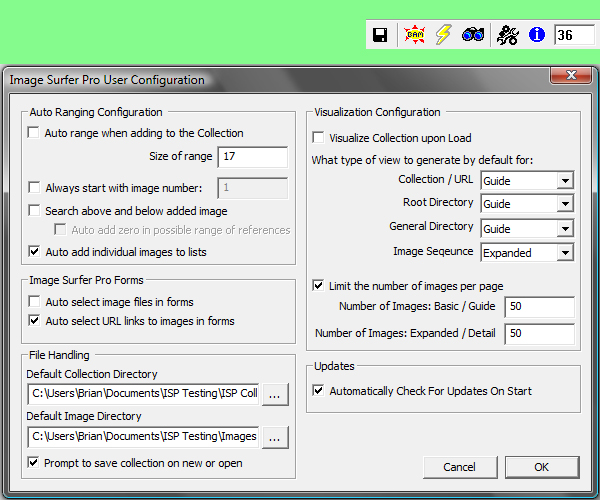Click the Number of Images Basic / Guide field
The image size is (600, 500).
pos(540,307)
